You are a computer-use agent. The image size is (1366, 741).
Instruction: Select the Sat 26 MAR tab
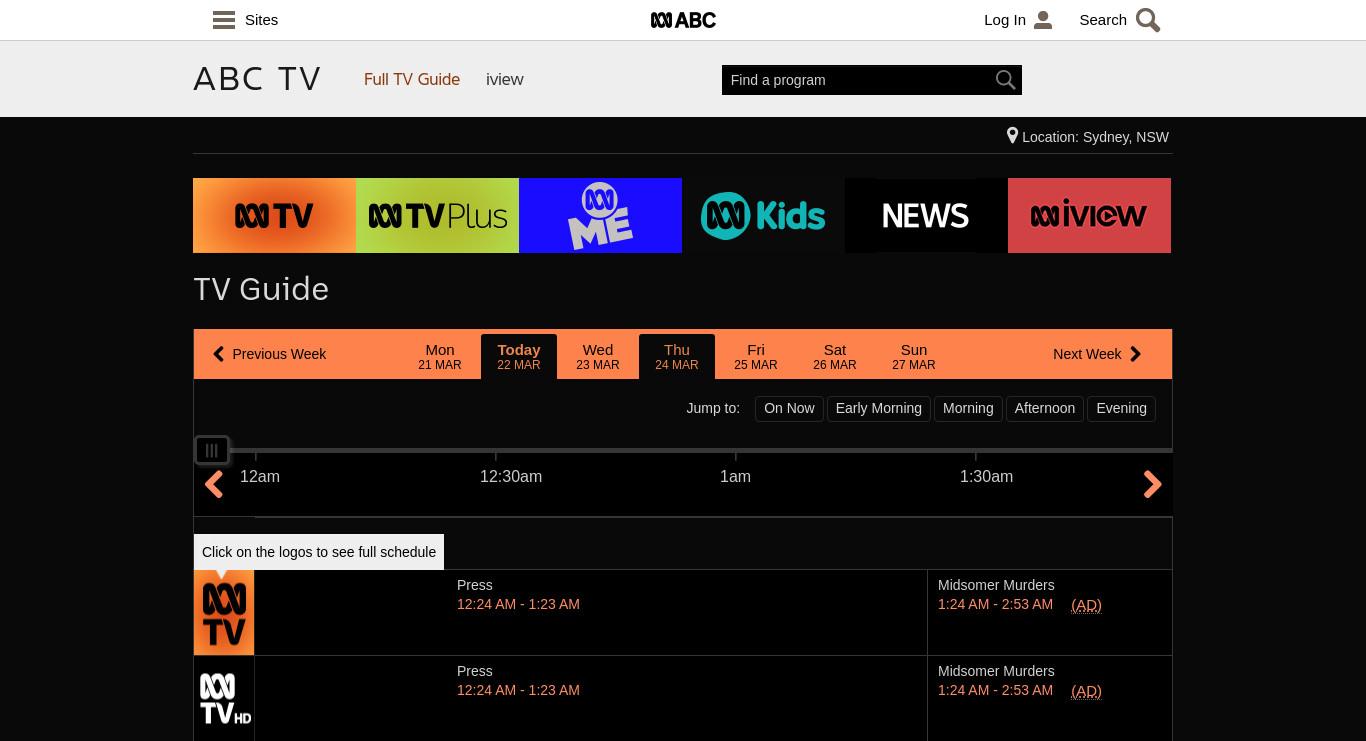835,356
